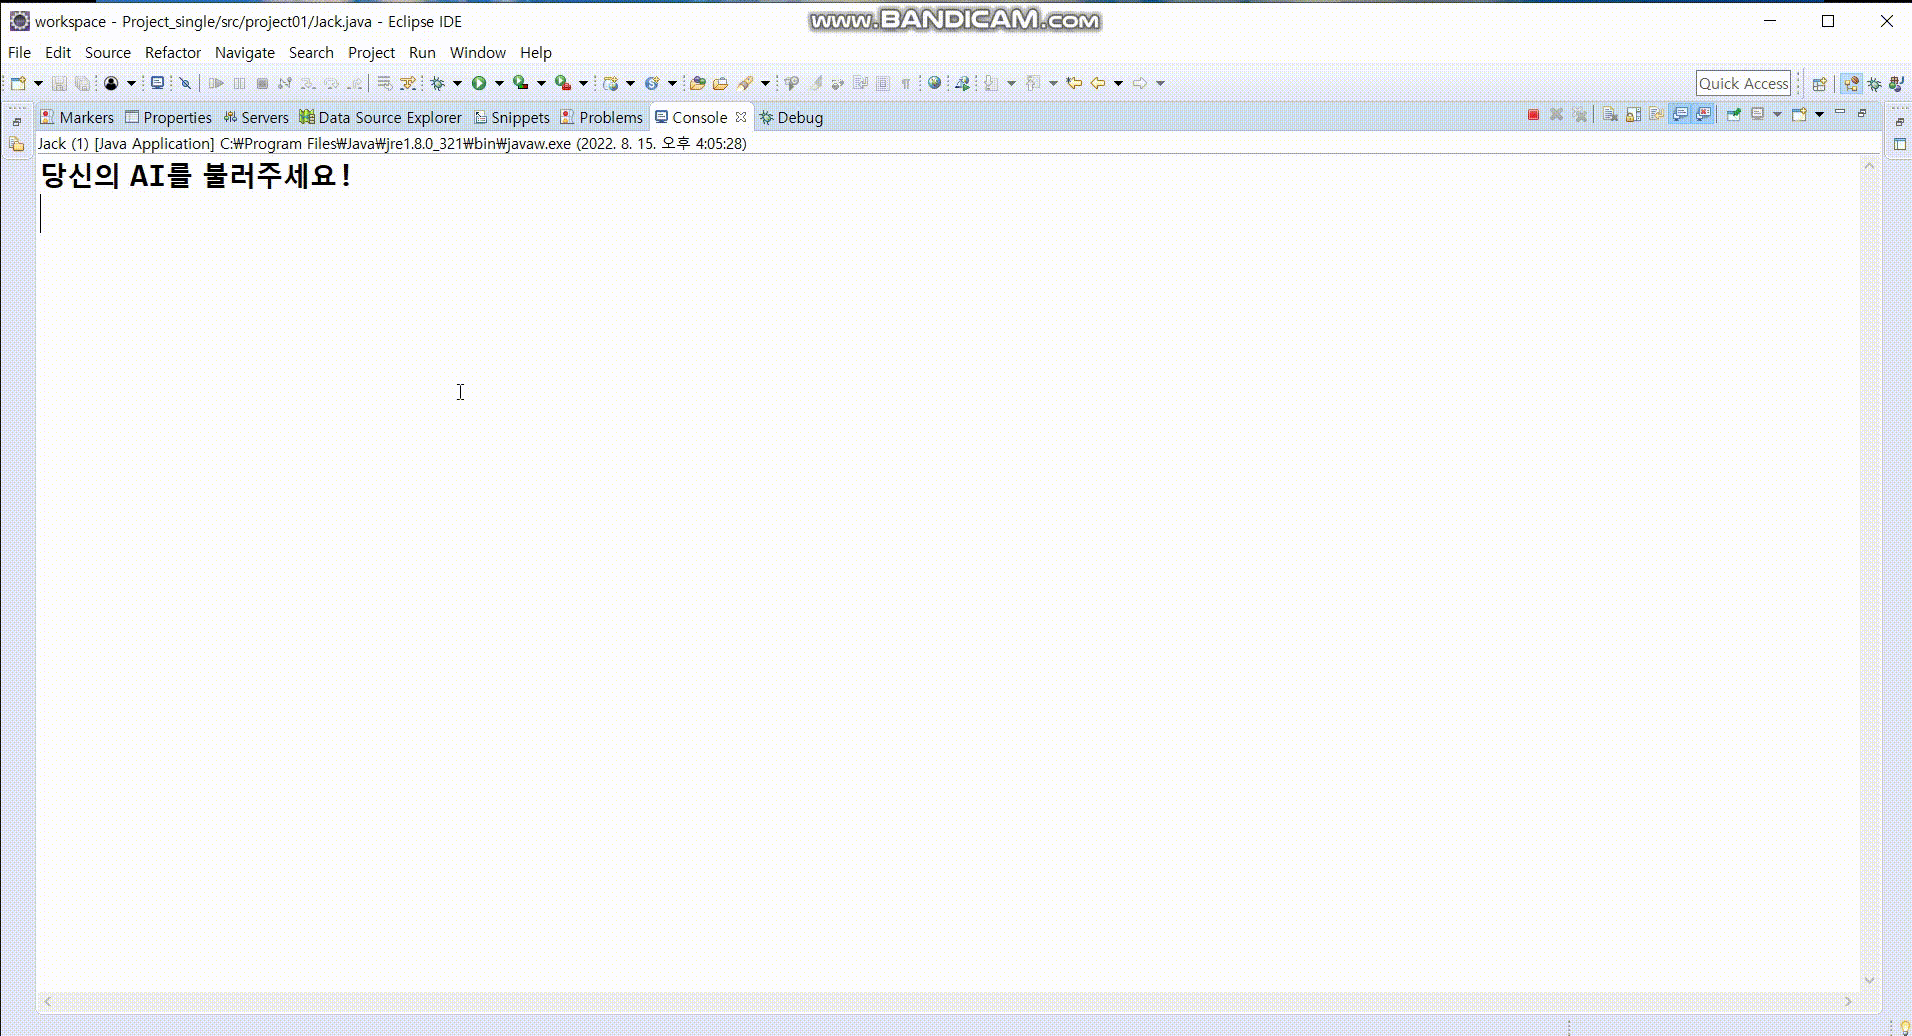
Task: Click the Debug bug icon in toolbar
Action: tap(437, 83)
